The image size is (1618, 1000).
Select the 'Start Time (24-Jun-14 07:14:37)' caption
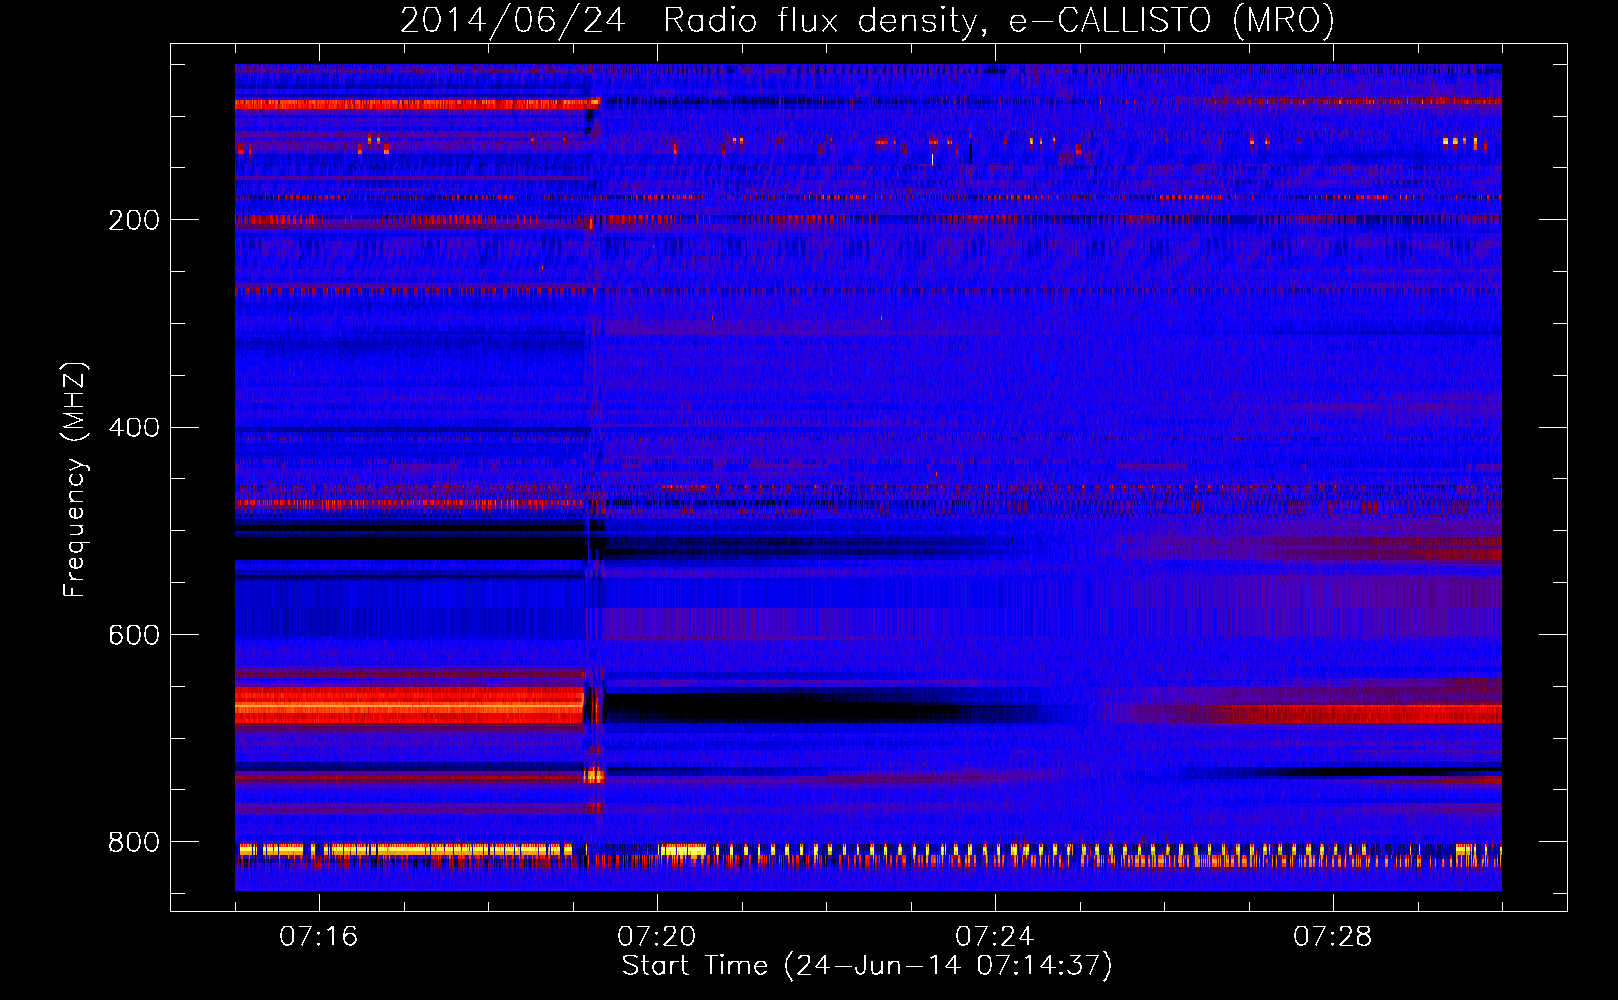tap(867, 966)
